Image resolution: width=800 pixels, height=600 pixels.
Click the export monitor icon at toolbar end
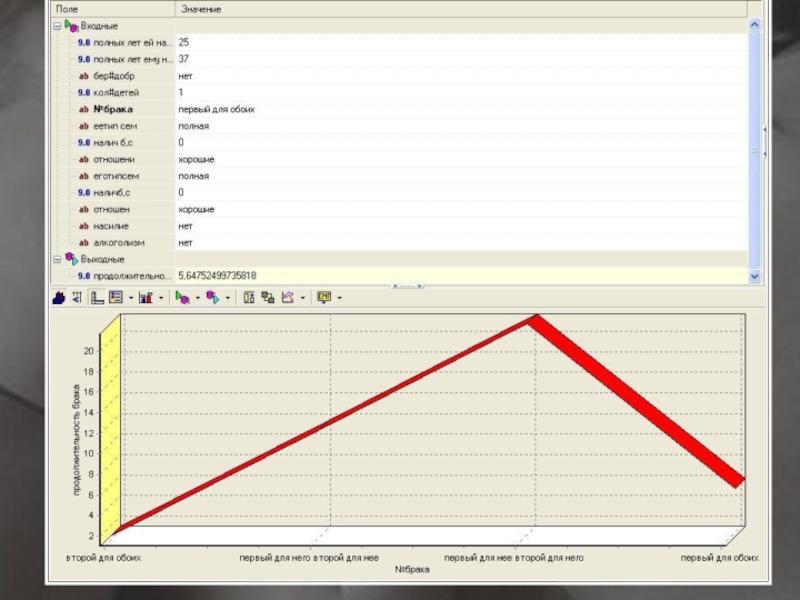click(324, 297)
